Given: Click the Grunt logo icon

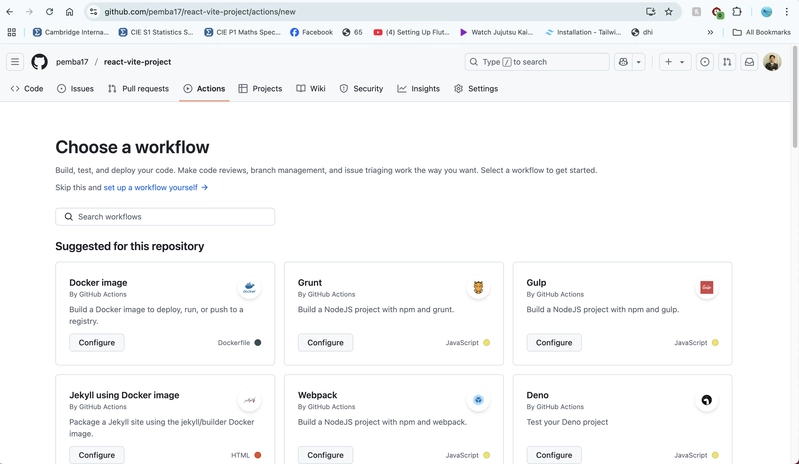Looking at the screenshot, I should click(478, 288).
